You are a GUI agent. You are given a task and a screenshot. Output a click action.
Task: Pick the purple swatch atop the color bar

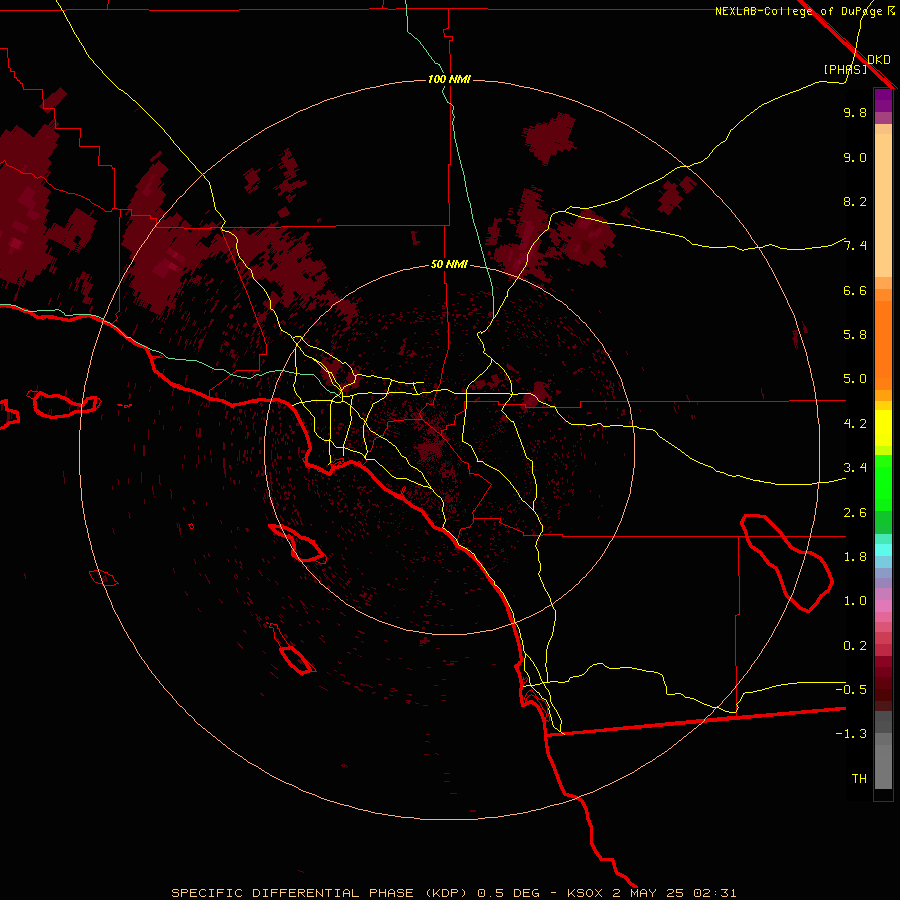tap(883, 100)
